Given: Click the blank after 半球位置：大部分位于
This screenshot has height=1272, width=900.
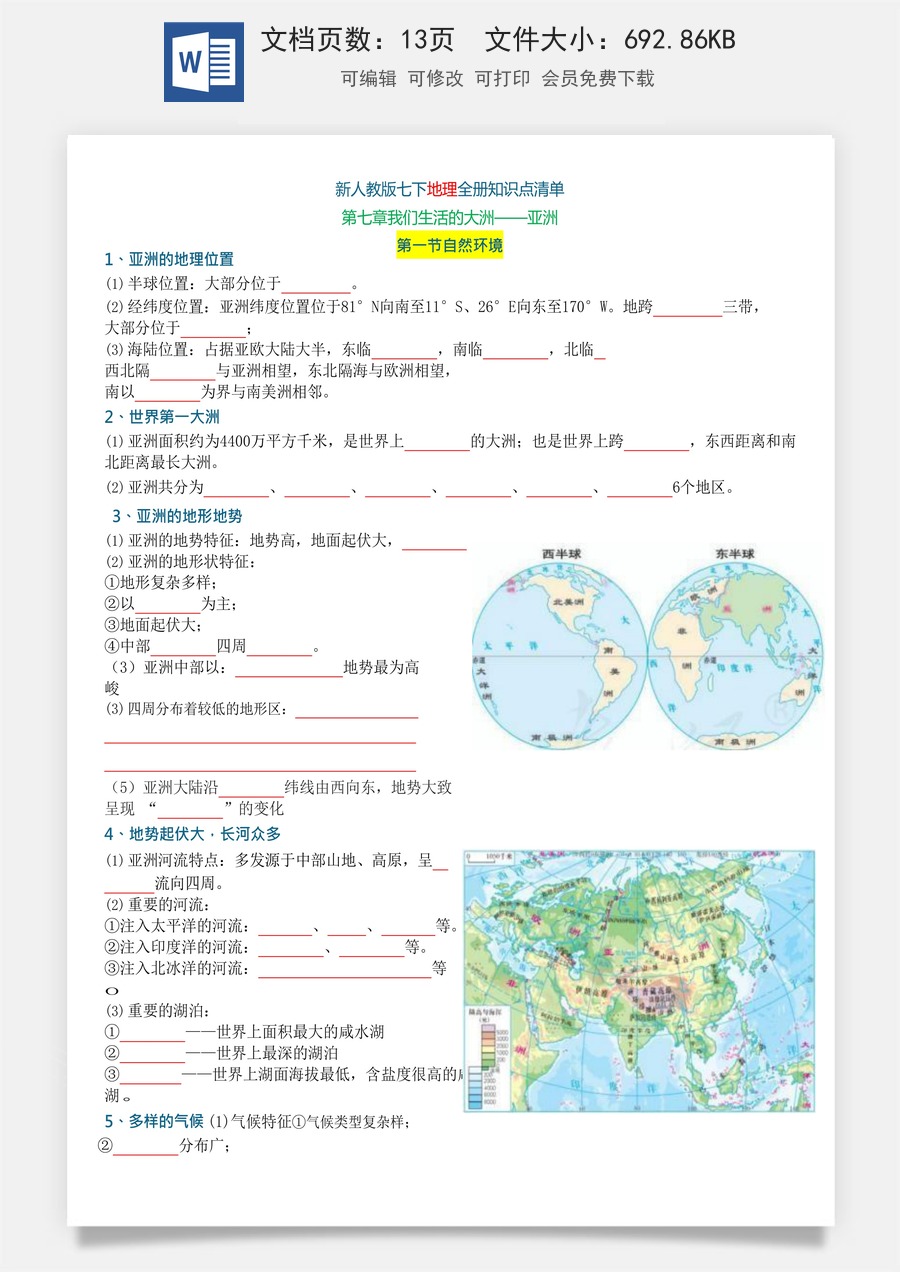Looking at the screenshot, I should 316,285.
